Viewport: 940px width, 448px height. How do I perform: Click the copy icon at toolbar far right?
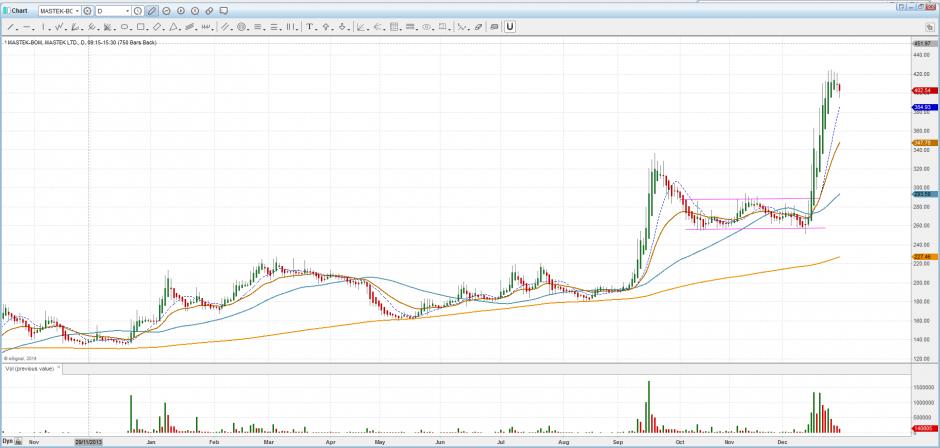(x=929, y=28)
